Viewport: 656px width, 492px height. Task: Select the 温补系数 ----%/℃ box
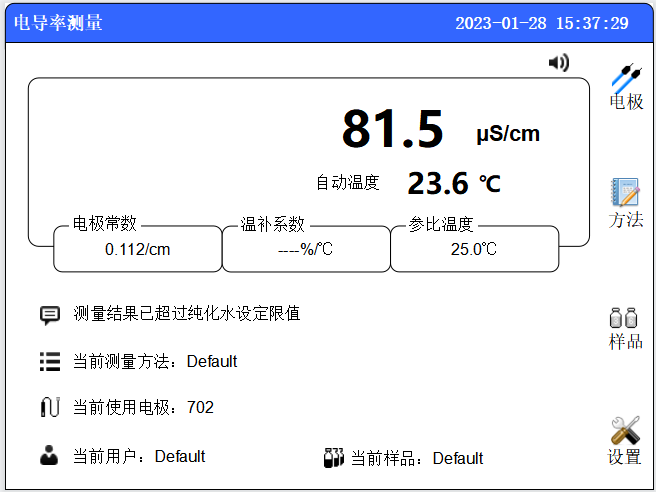306,249
